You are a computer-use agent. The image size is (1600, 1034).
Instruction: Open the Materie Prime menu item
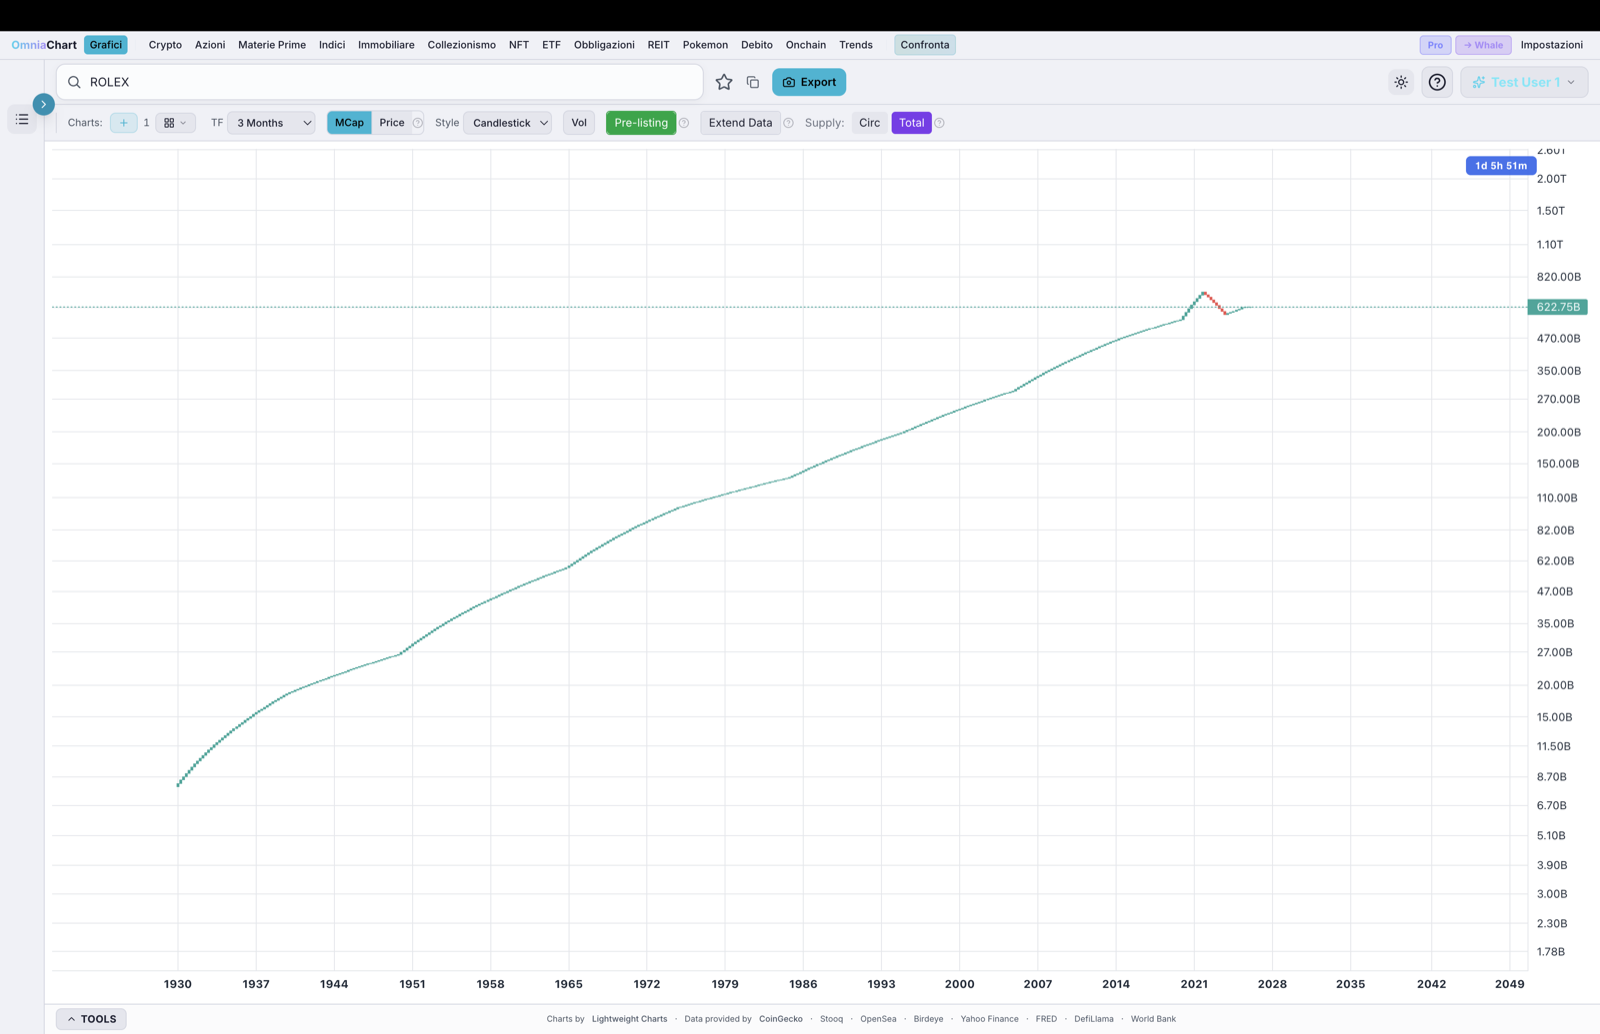click(272, 45)
